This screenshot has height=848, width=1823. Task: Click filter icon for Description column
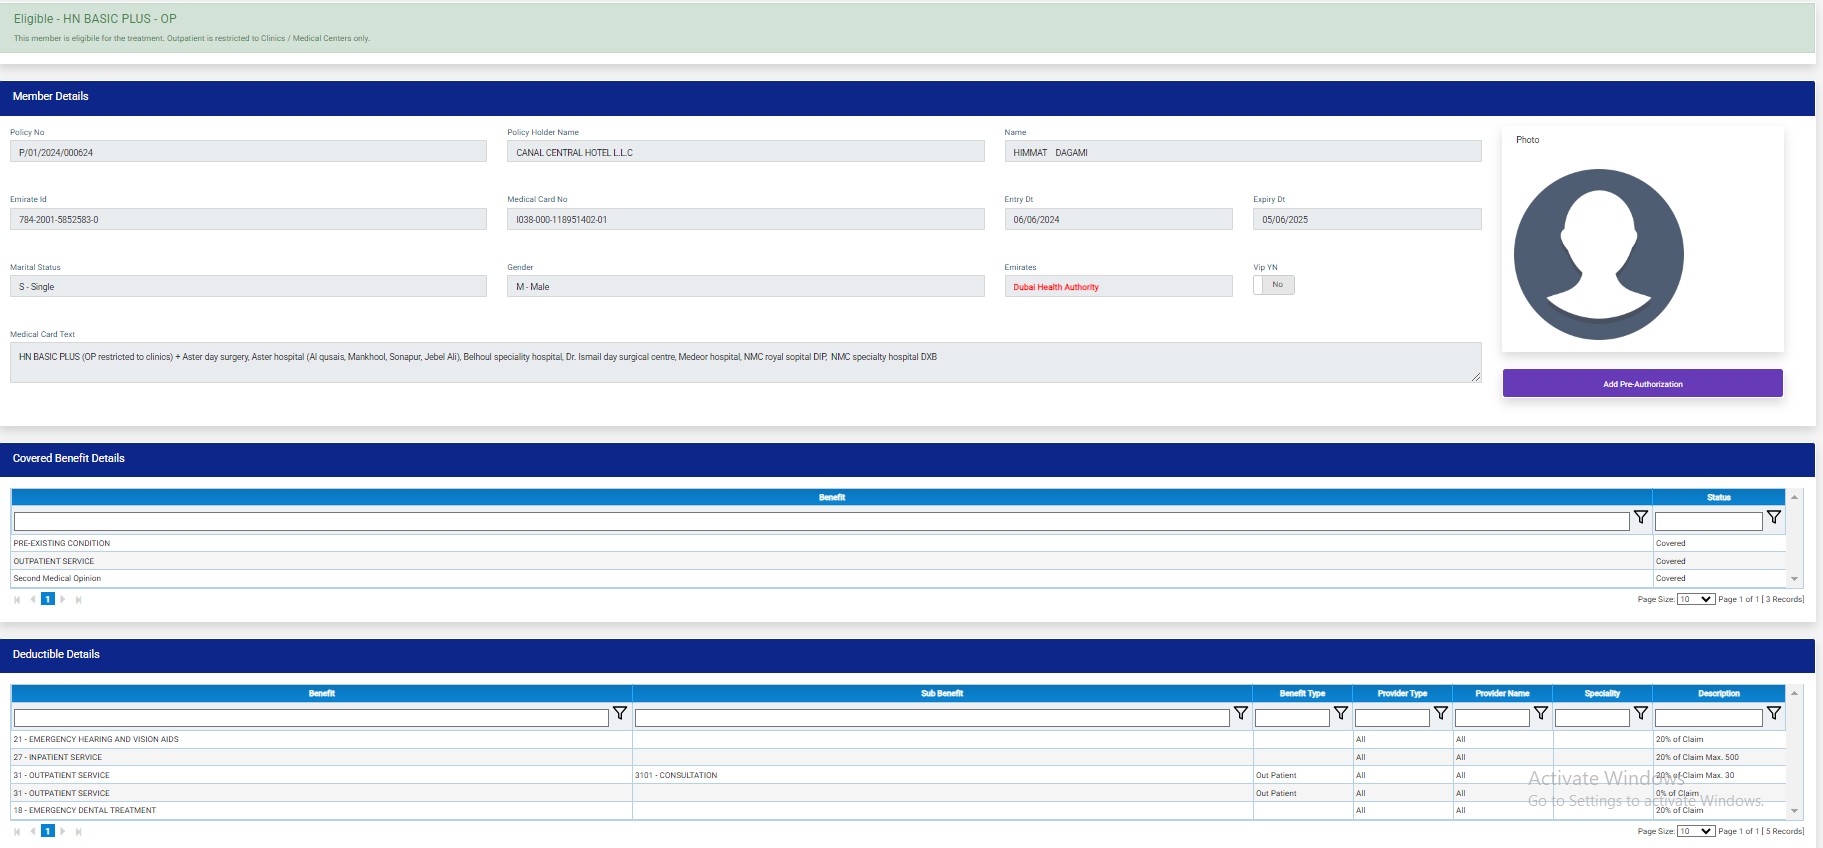click(1773, 714)
